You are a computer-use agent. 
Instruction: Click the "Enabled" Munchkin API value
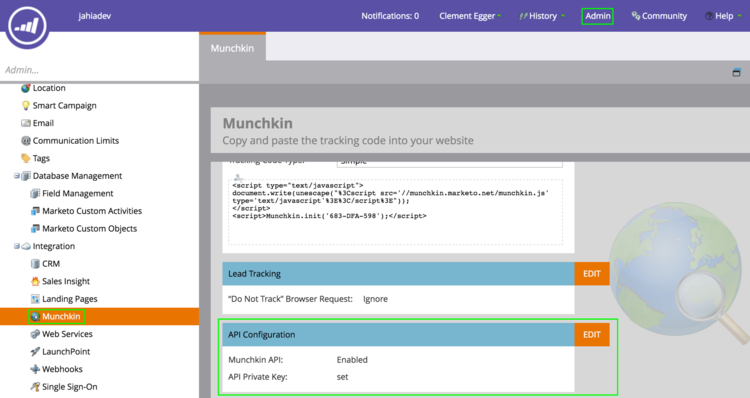pos(352,360)
